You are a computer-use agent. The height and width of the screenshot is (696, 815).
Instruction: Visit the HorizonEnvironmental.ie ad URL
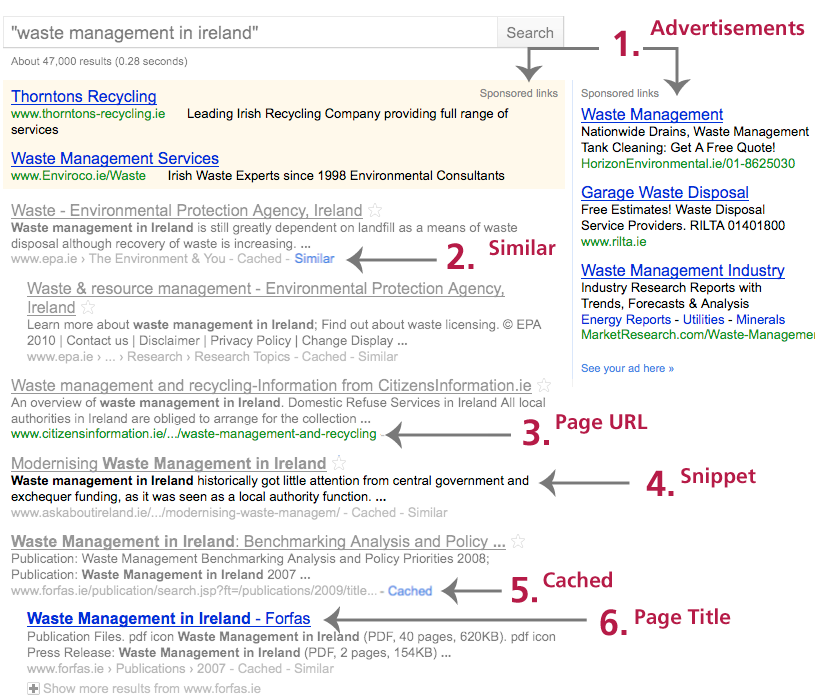(x=688, y=164)
